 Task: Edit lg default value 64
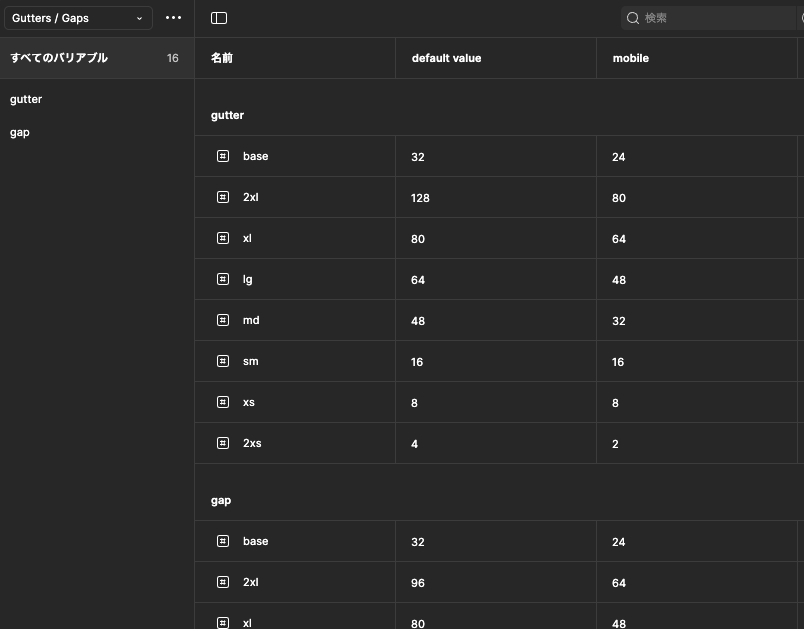(418, 280)
